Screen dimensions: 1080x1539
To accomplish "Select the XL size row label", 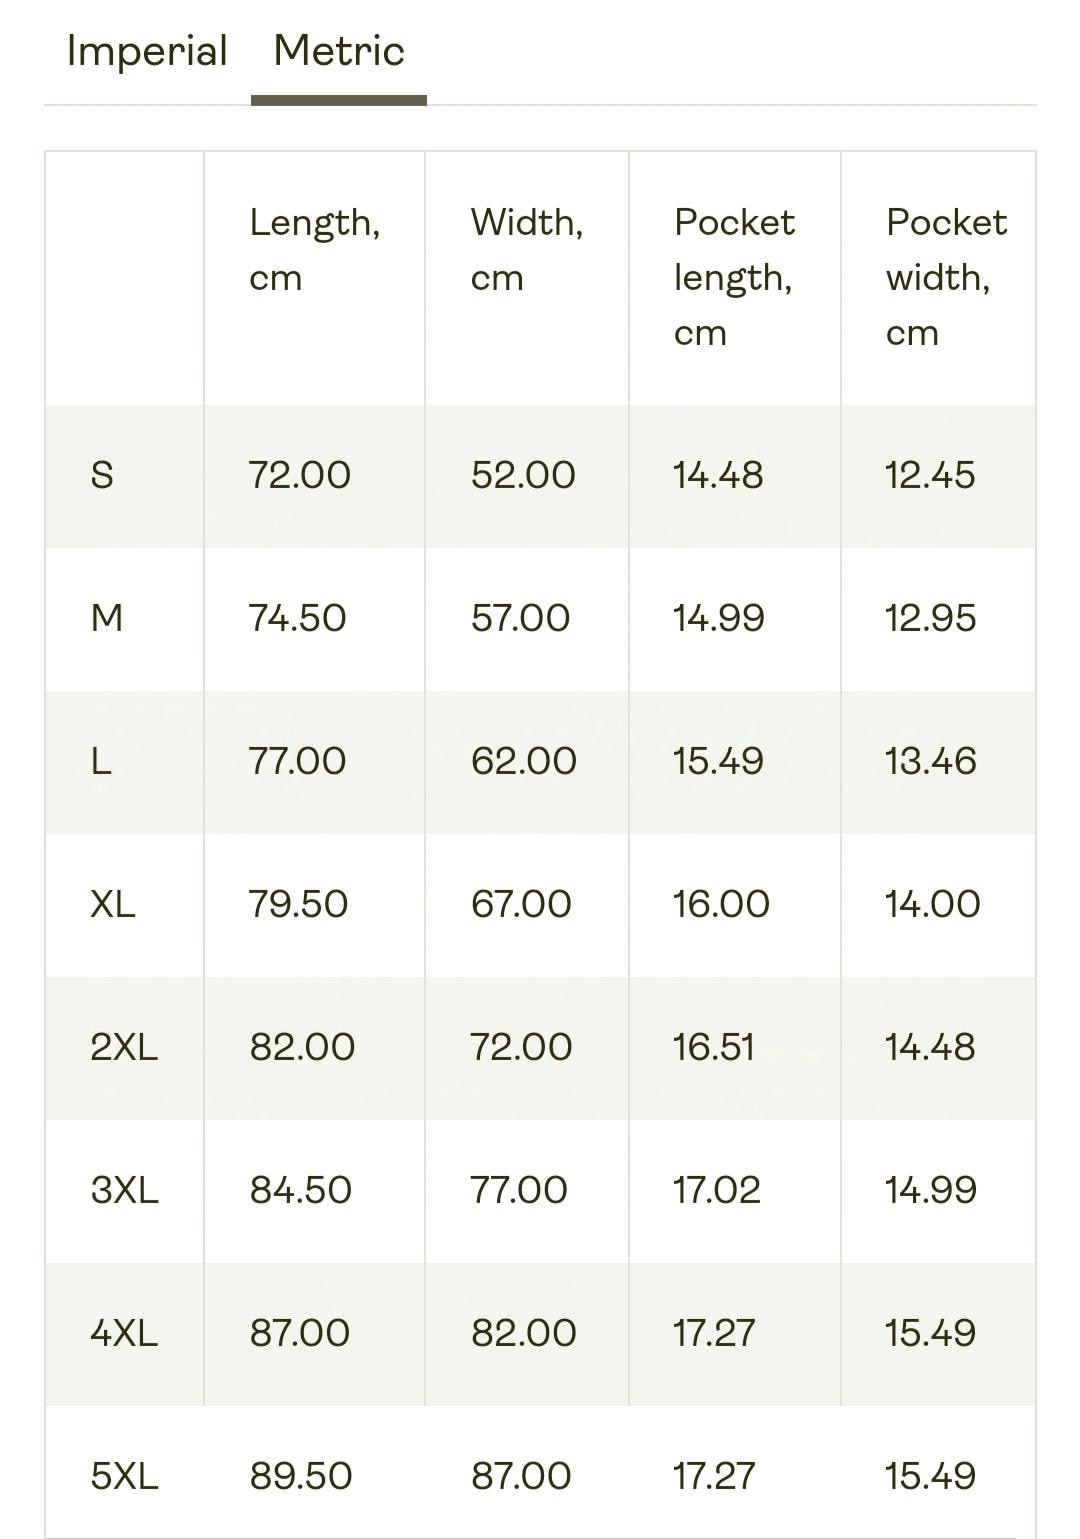I will point(113,904).
